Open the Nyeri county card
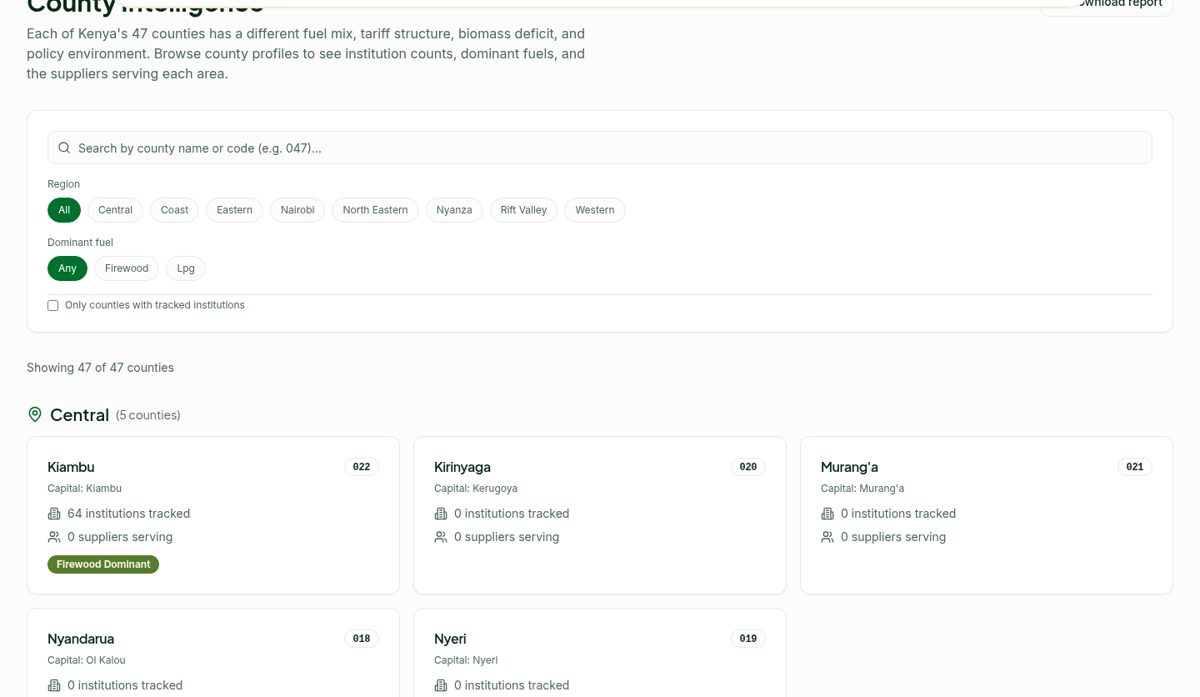The width and height of the screenshot is (1200, 697). 600,652
